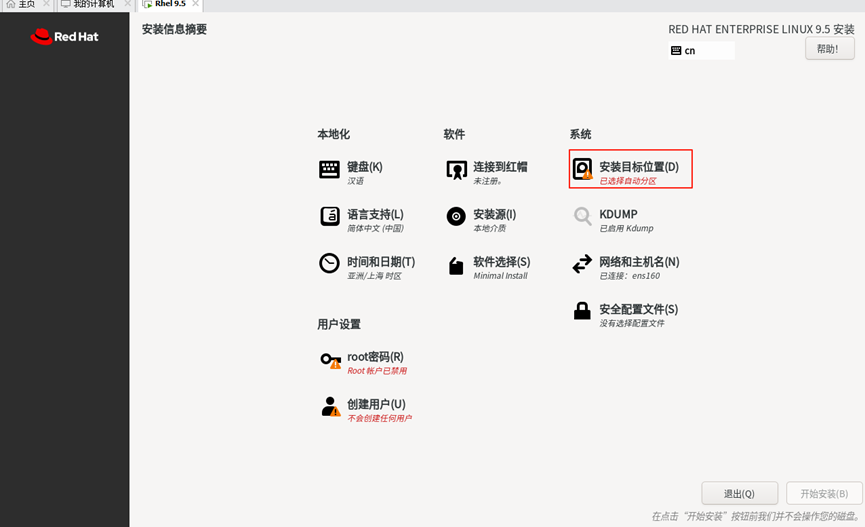This screenshot has width=865, height=527.
Task: Open the language support (语言支持) icon
Action: click(x=330, y=216)
